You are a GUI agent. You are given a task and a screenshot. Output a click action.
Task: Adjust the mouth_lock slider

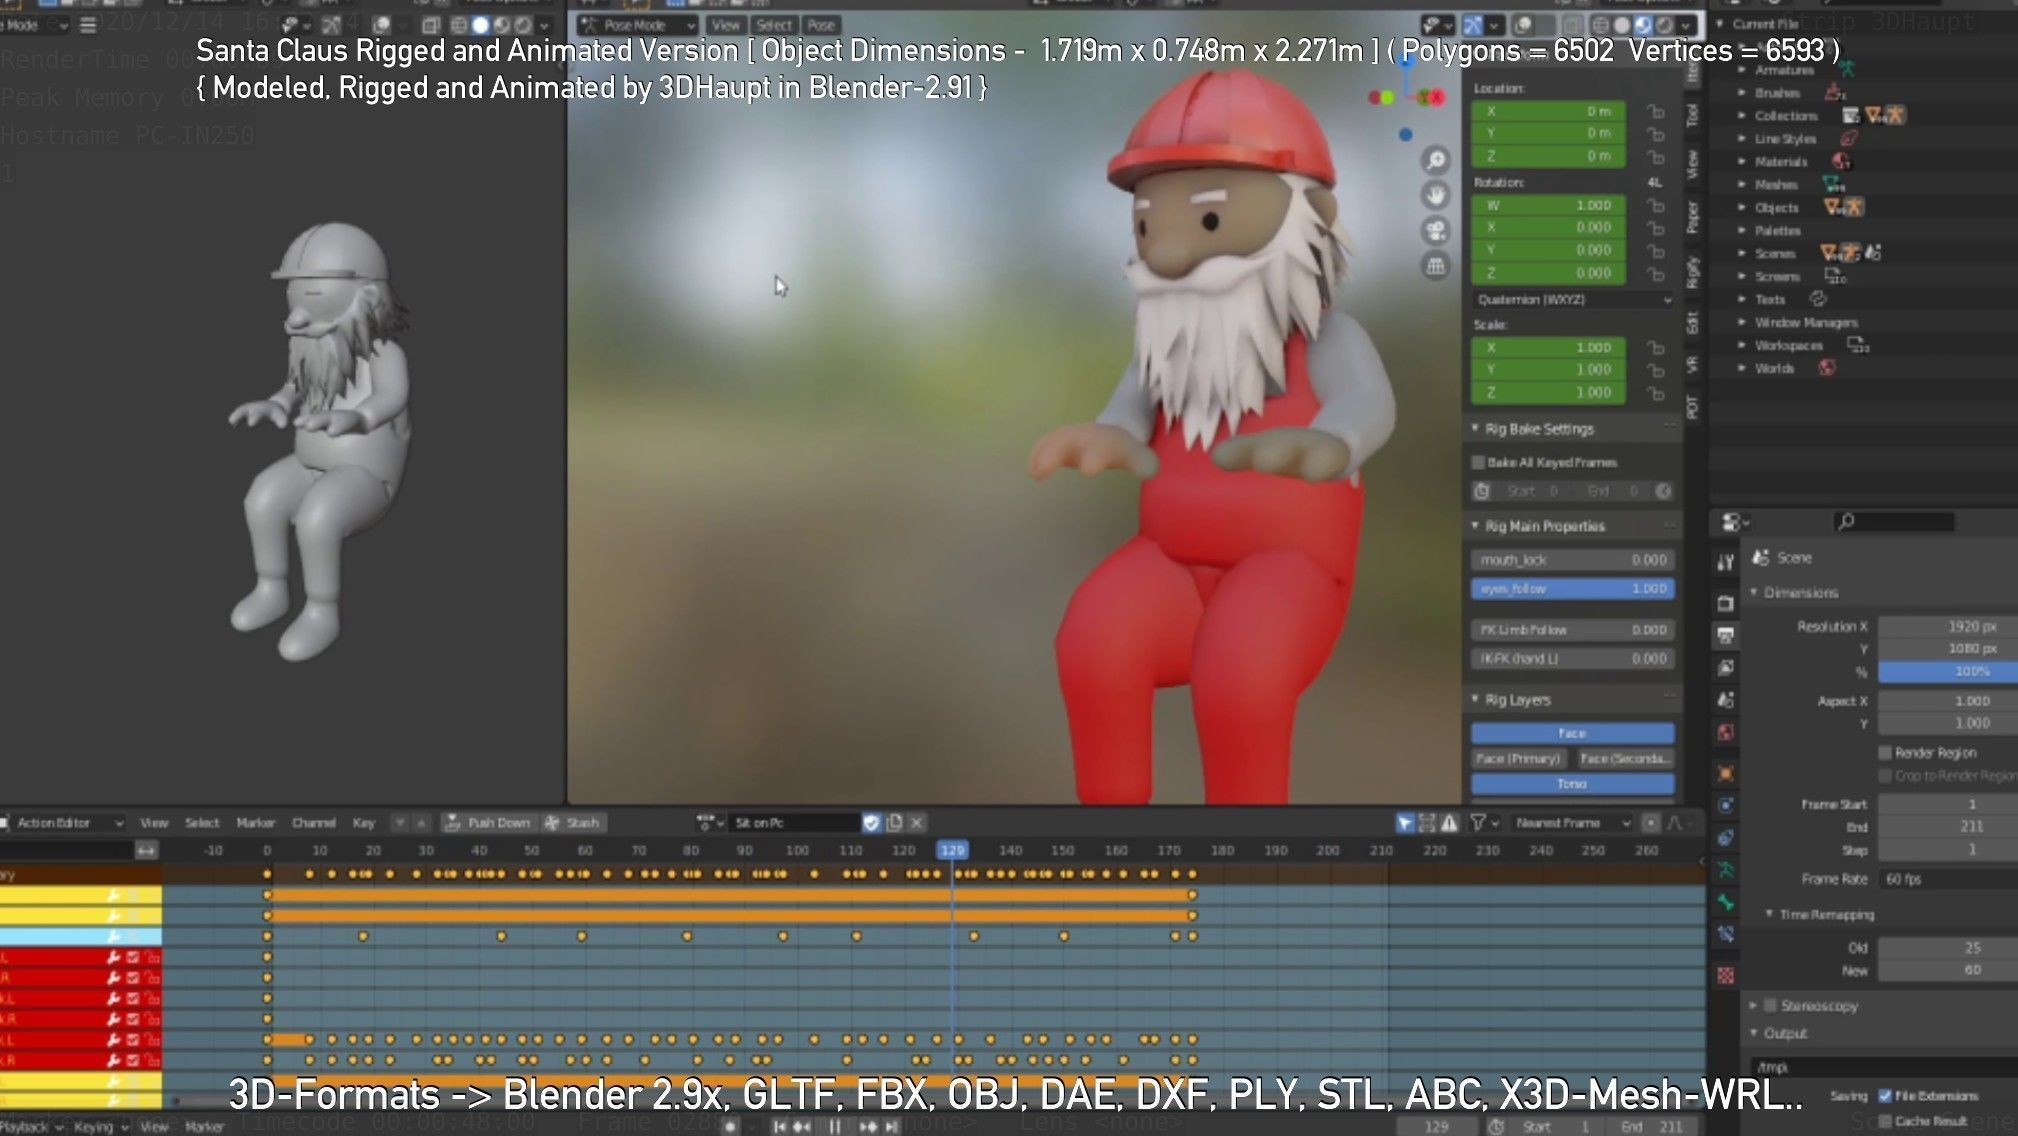tap(1573, 560)
